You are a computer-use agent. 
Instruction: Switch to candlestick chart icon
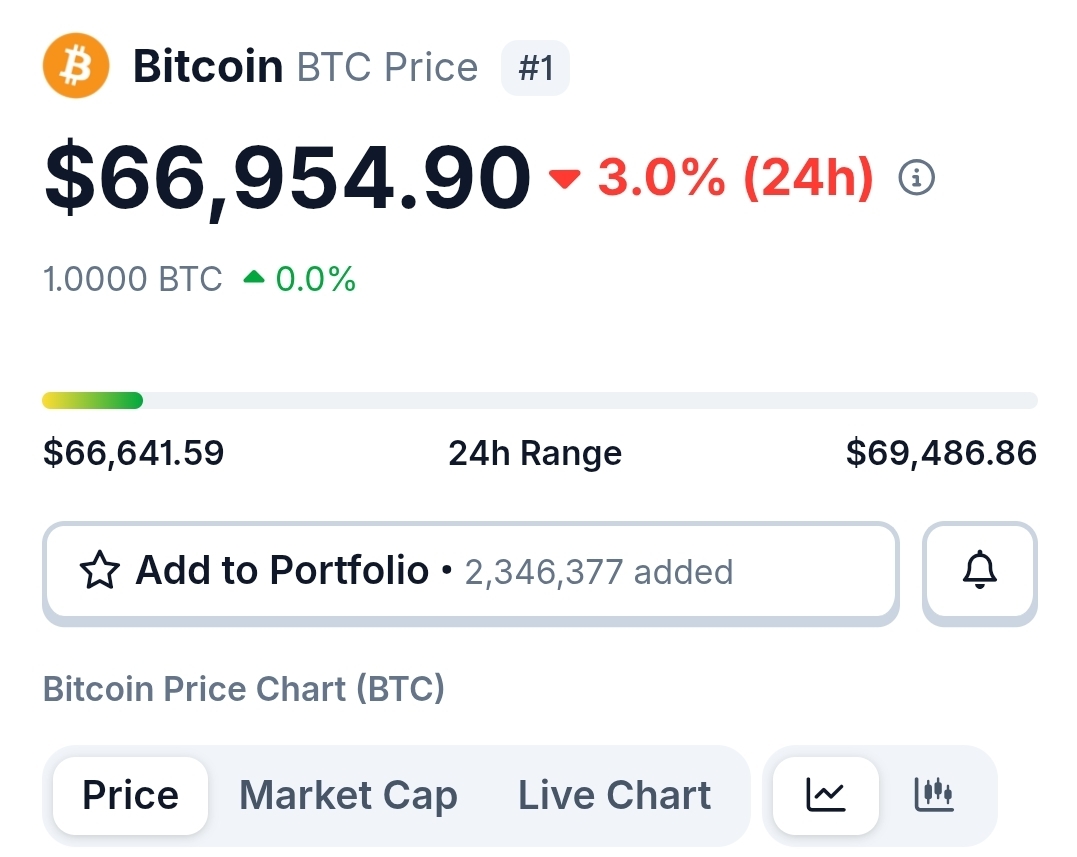tap(934, 795)
